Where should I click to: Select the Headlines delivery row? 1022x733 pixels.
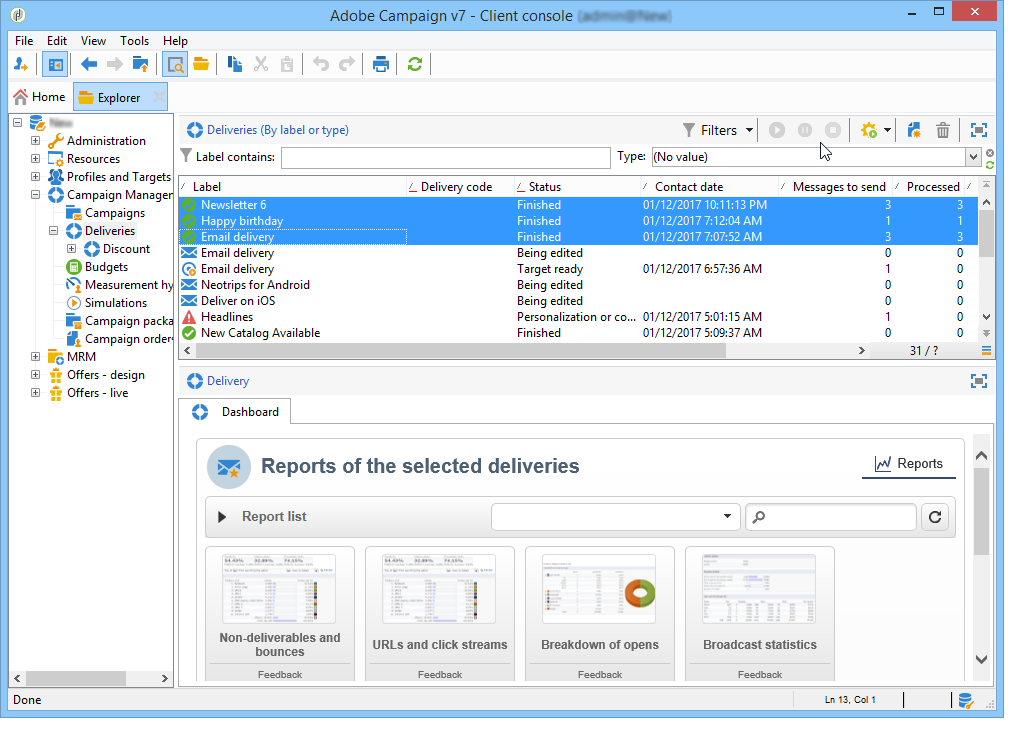pos(227,317)
